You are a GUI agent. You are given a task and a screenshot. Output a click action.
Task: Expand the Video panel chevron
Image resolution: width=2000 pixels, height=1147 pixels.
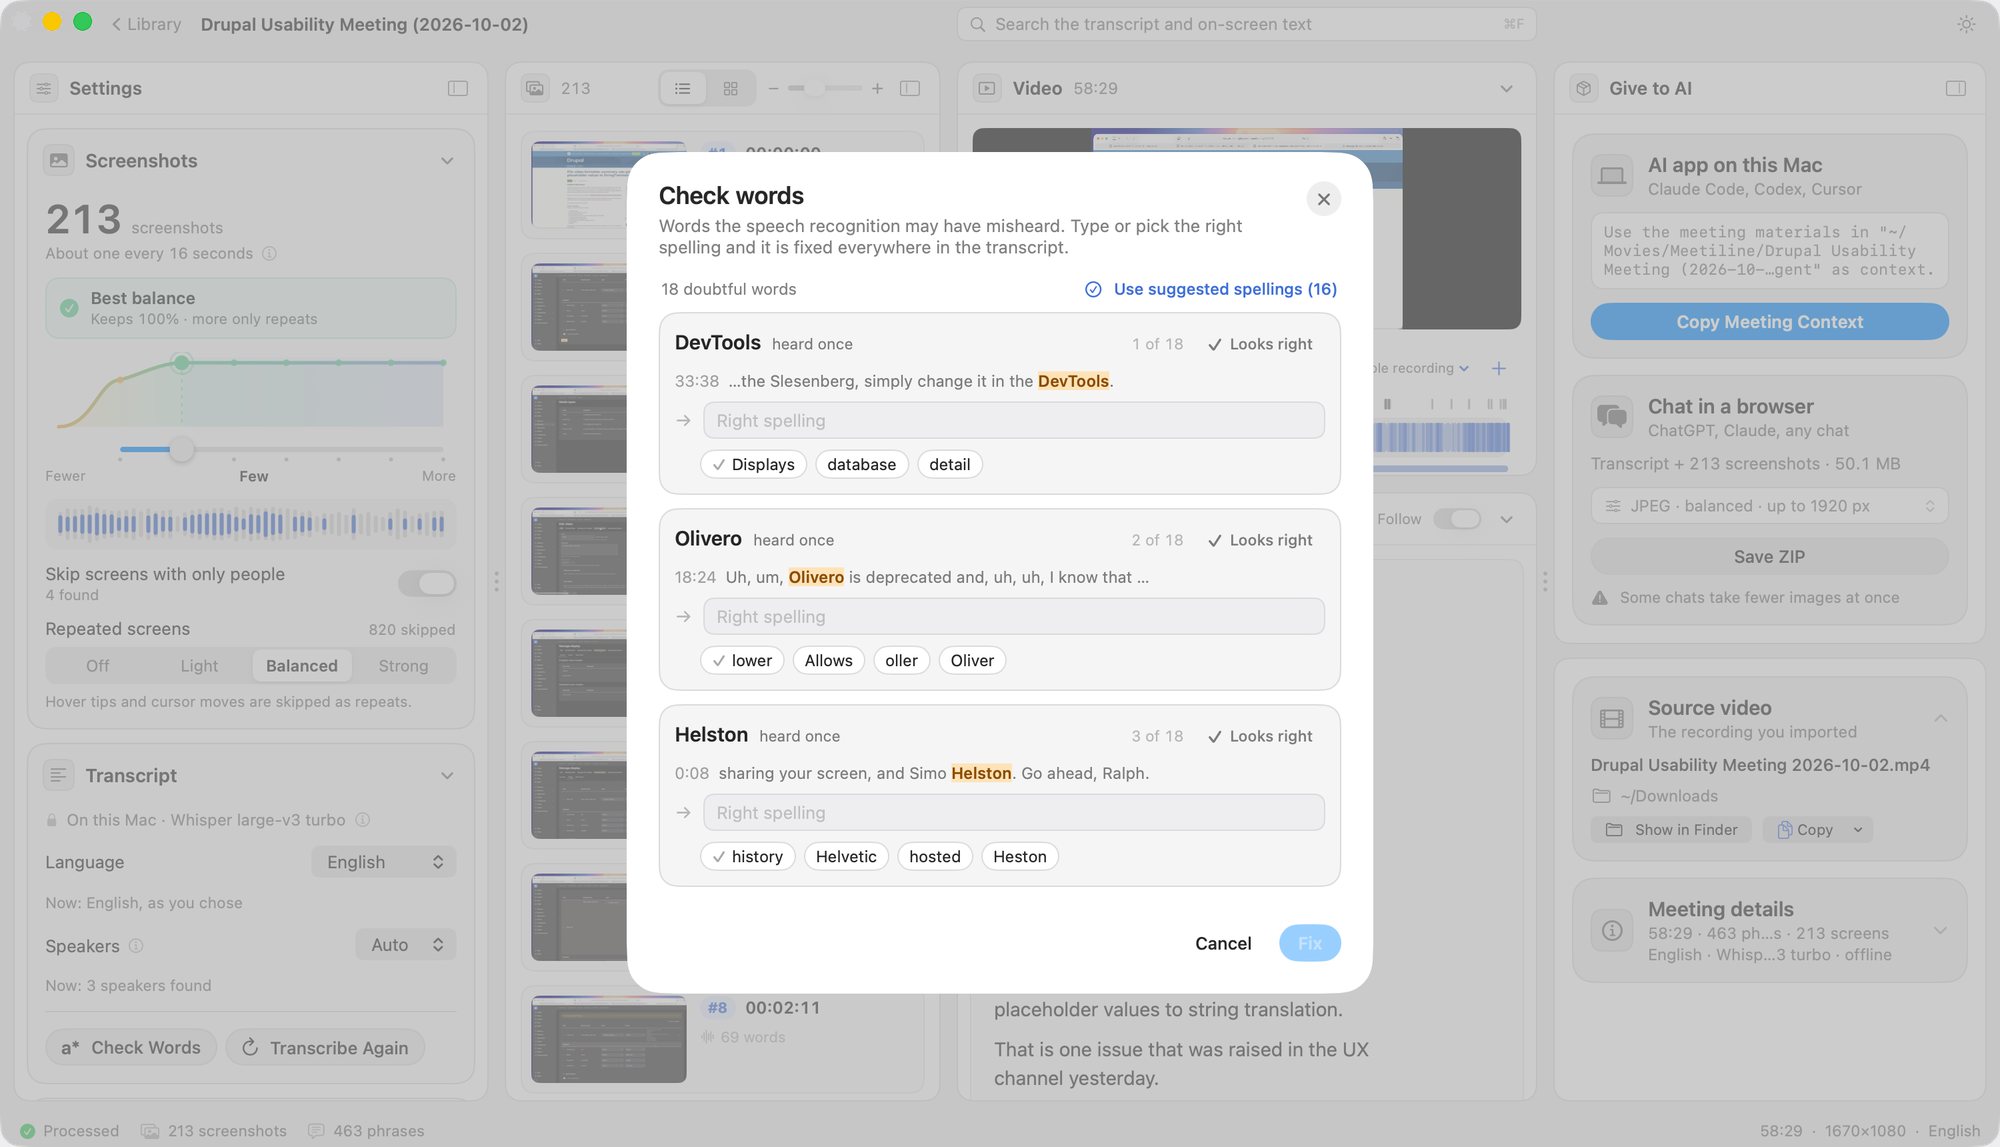(1506, 88)
